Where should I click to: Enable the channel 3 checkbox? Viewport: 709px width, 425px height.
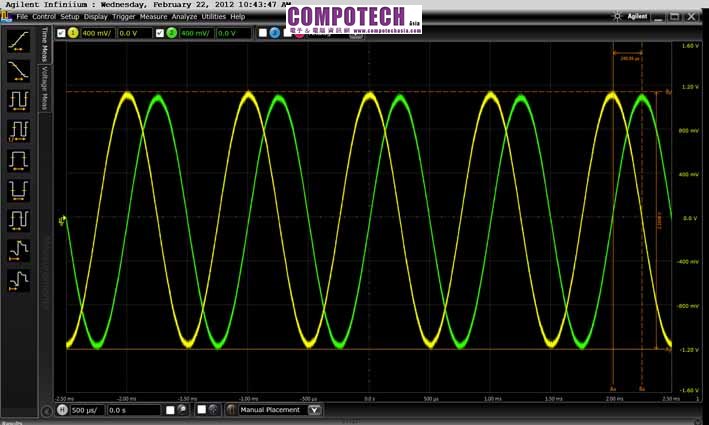(262, 33)
